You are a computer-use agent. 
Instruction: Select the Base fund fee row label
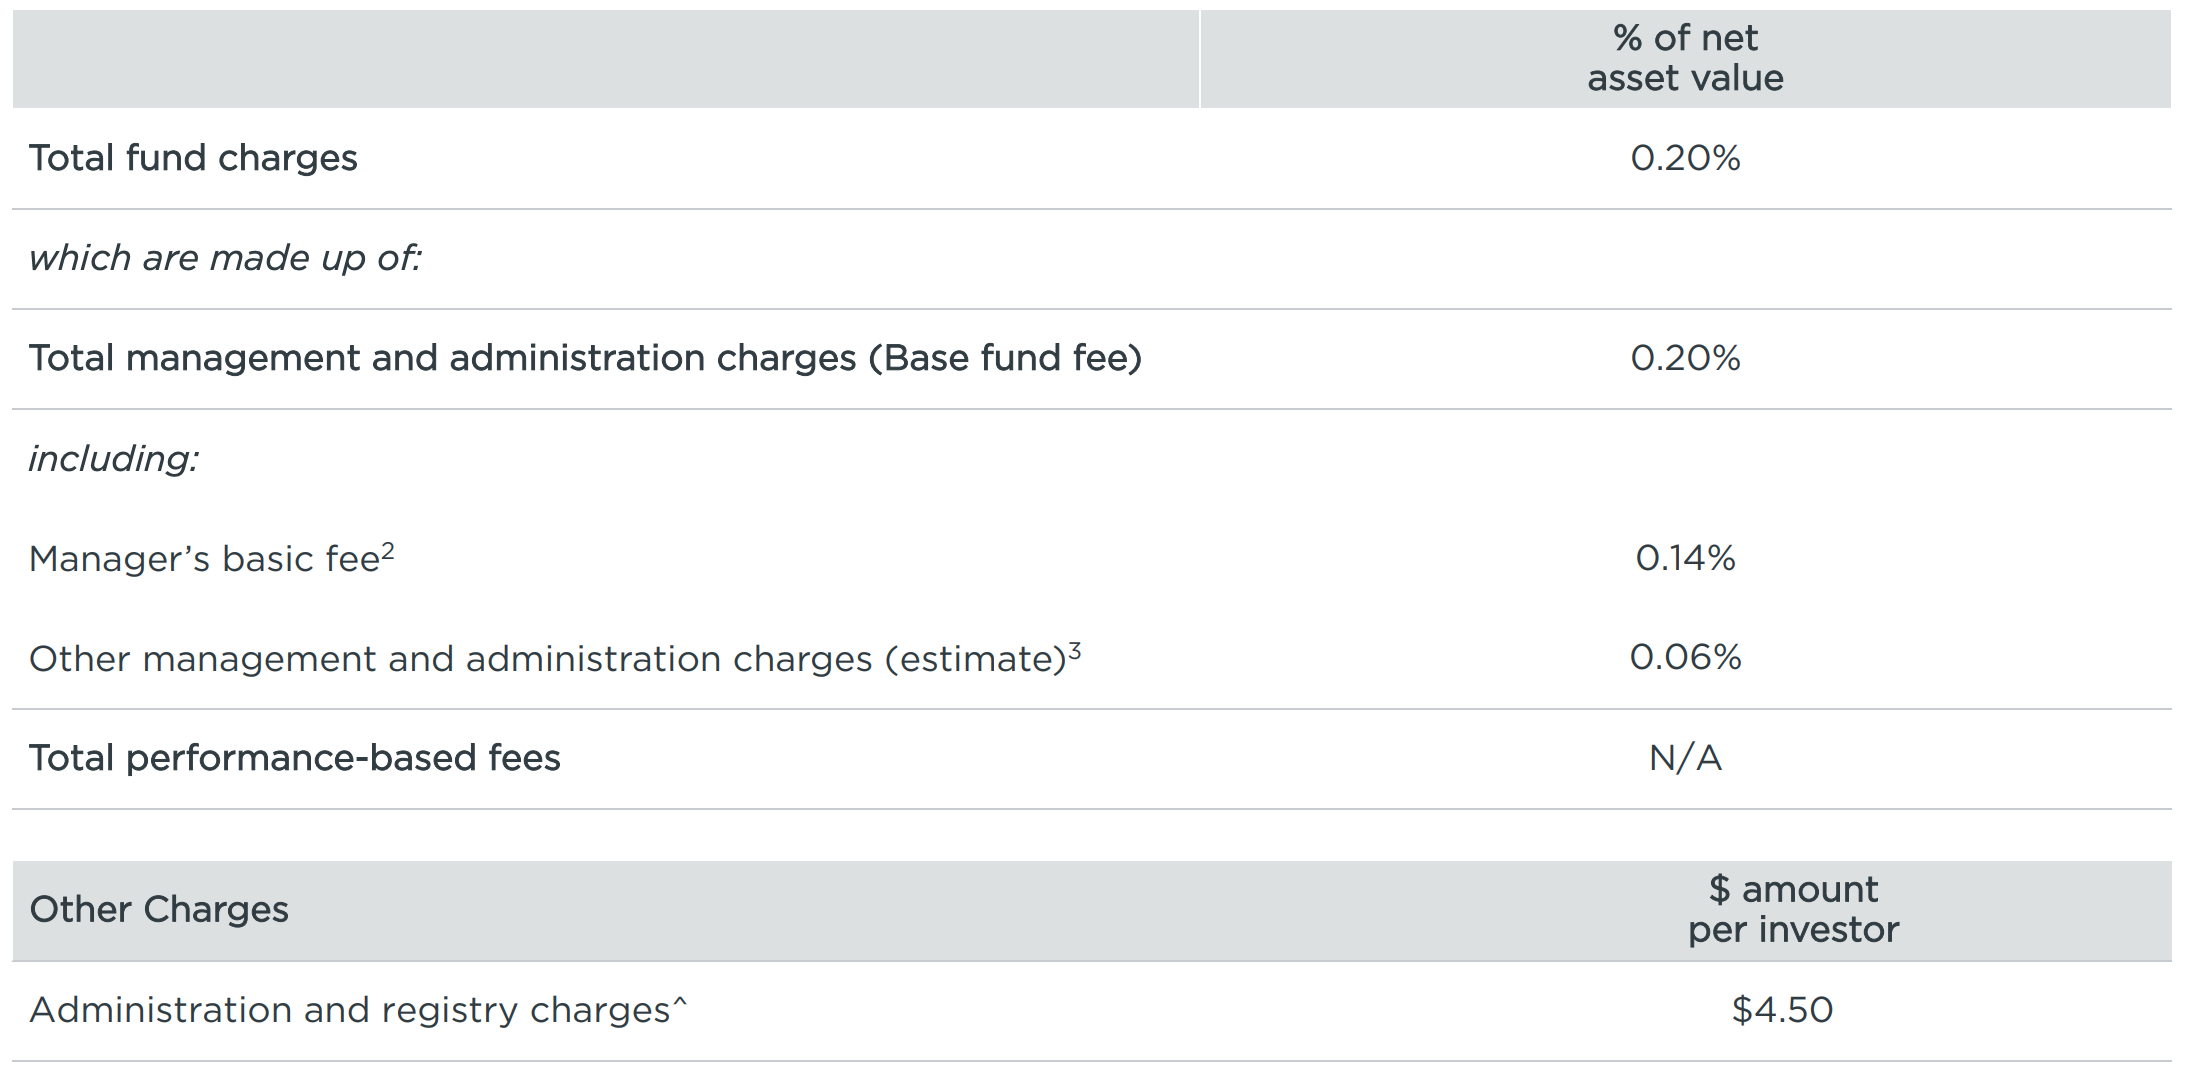tap(585, 358)
